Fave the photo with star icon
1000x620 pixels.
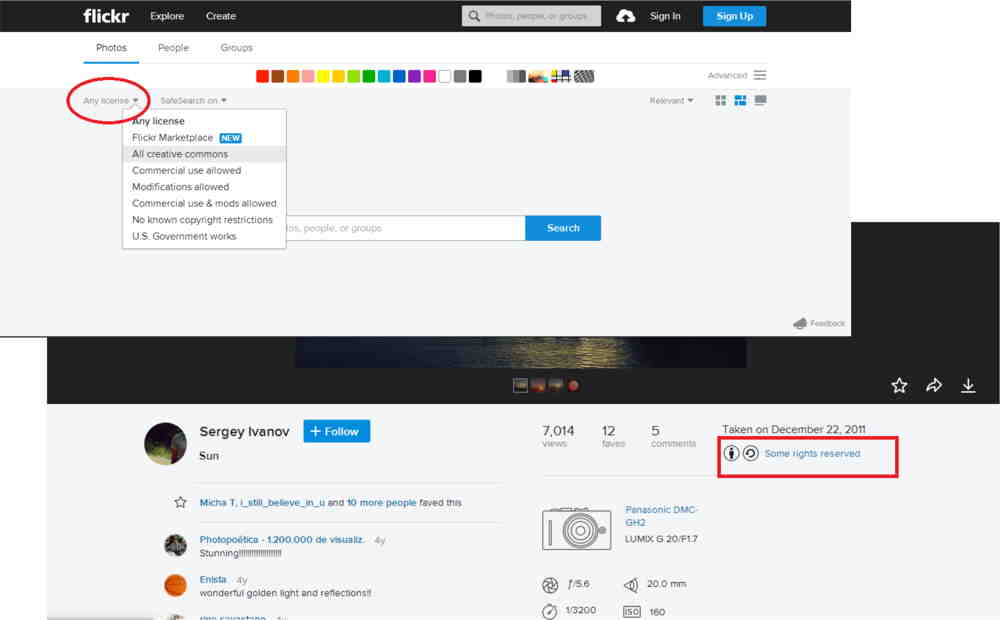899,385
